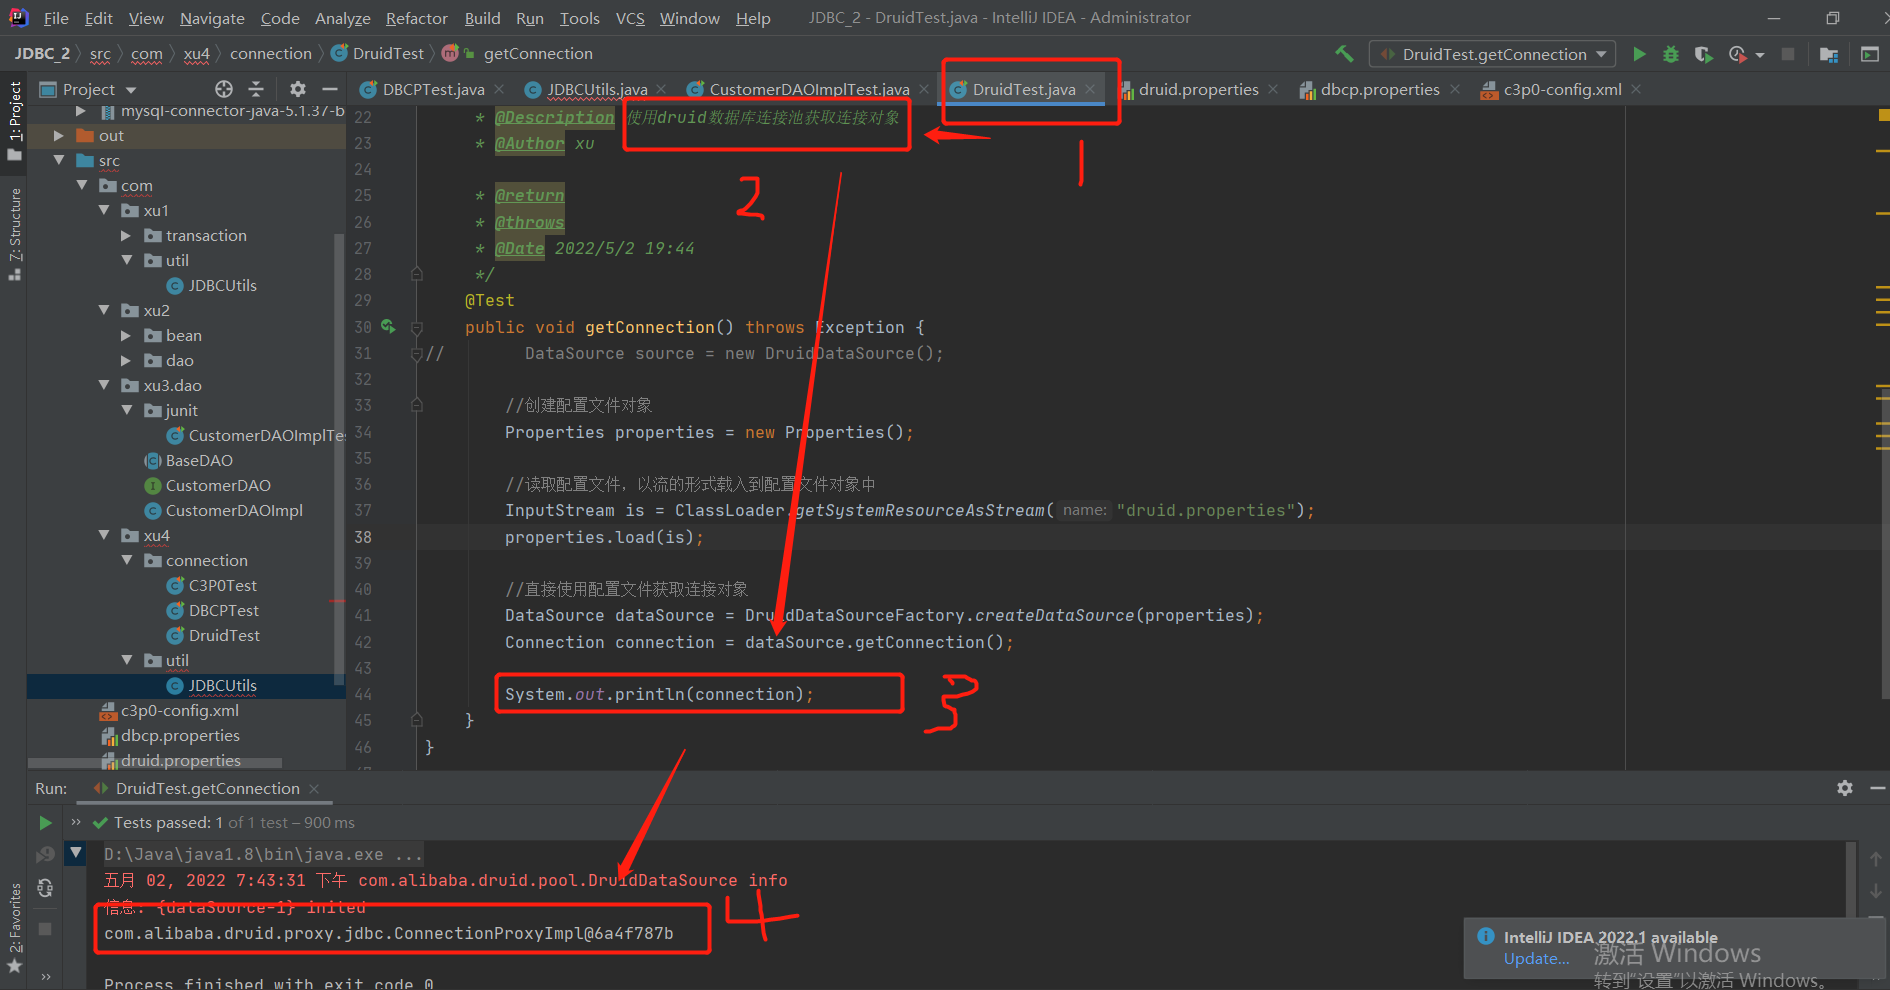Open the Analyze menu

pos(343,18)
